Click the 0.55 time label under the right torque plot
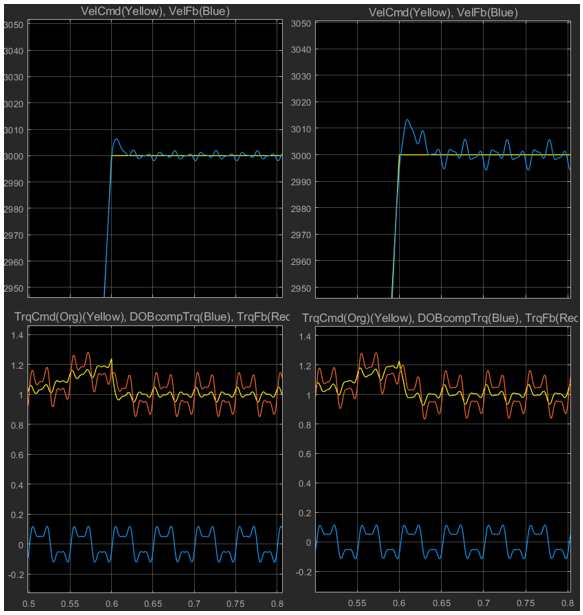Screen dimensions: 583x615 point(357,603)
